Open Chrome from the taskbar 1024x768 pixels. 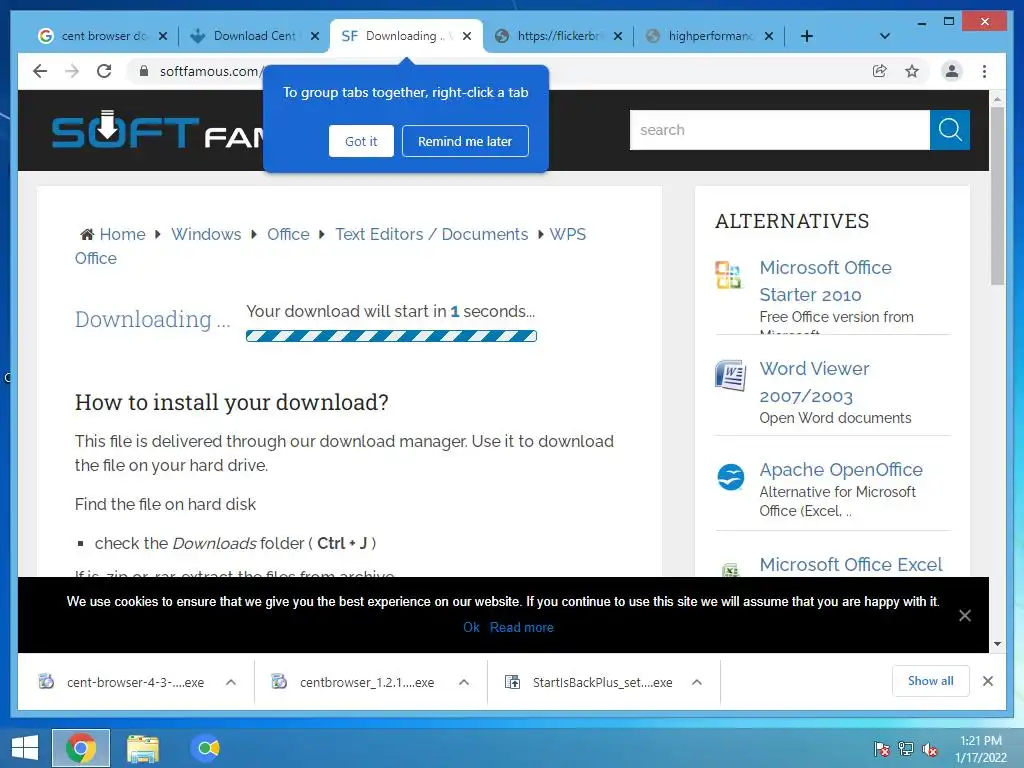(81, 748)
